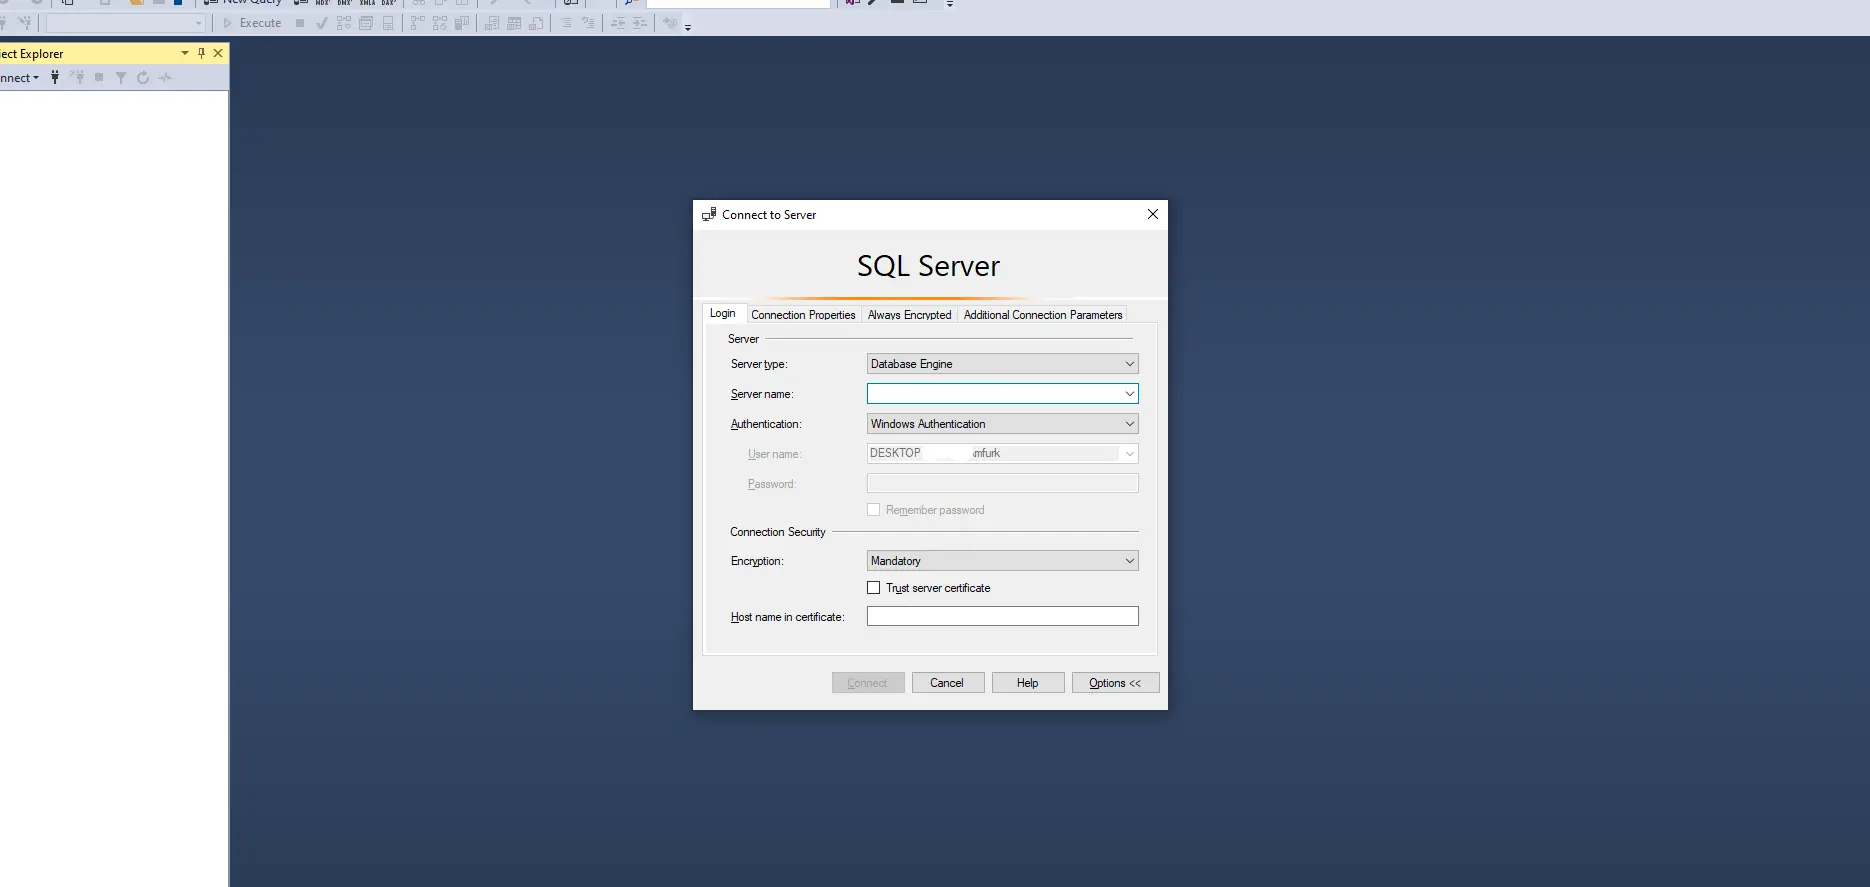1870x887 pixels.
Task: Click the Cancel button
Action: pyautogui.click(x=948, y=683)
